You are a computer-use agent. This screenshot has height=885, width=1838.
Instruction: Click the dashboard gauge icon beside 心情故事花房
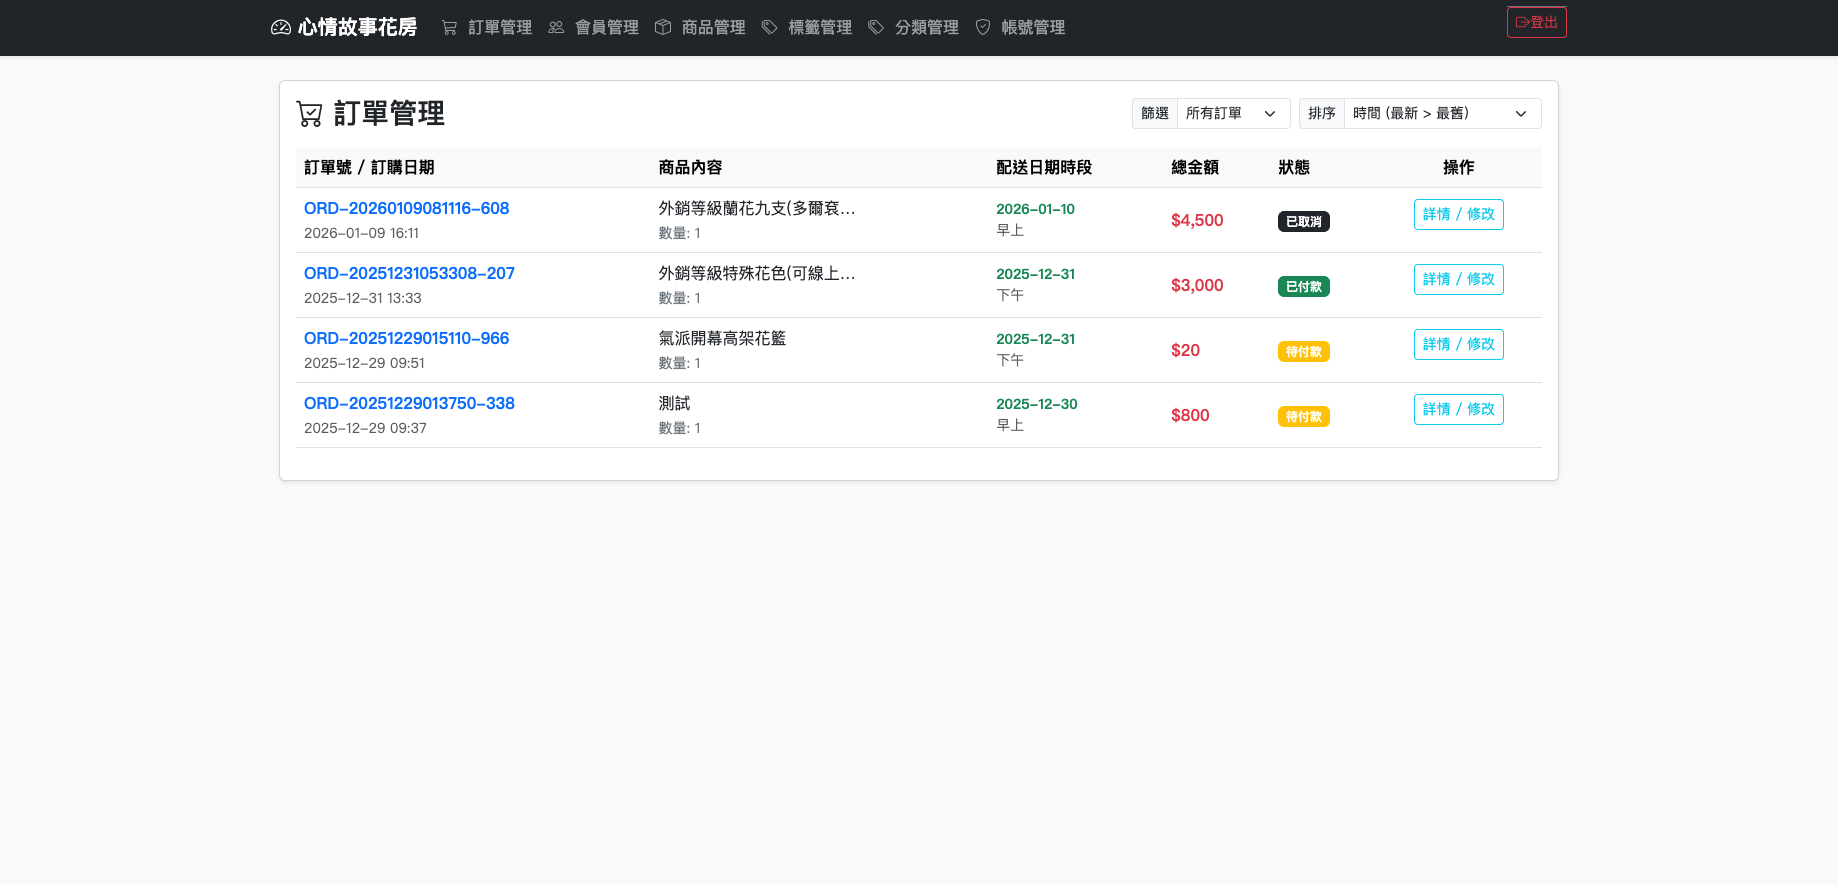point(281,27)
